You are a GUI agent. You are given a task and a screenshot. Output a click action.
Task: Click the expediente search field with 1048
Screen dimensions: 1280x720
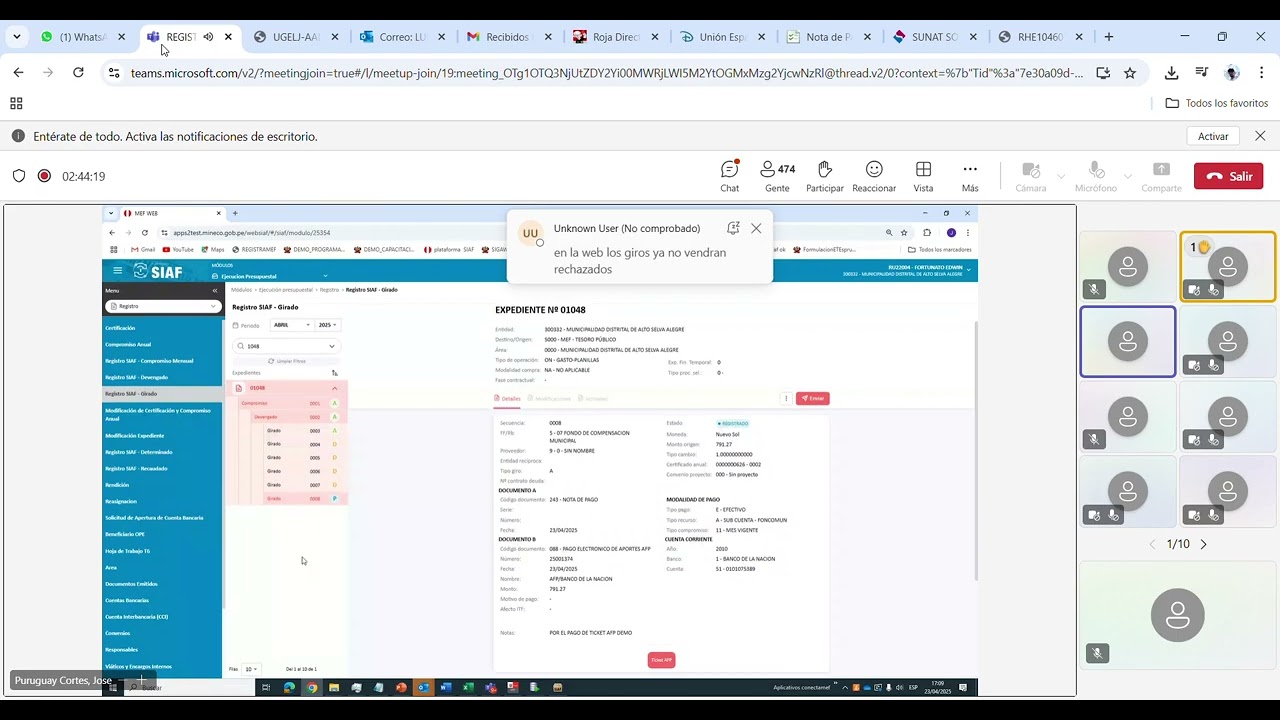286,346
